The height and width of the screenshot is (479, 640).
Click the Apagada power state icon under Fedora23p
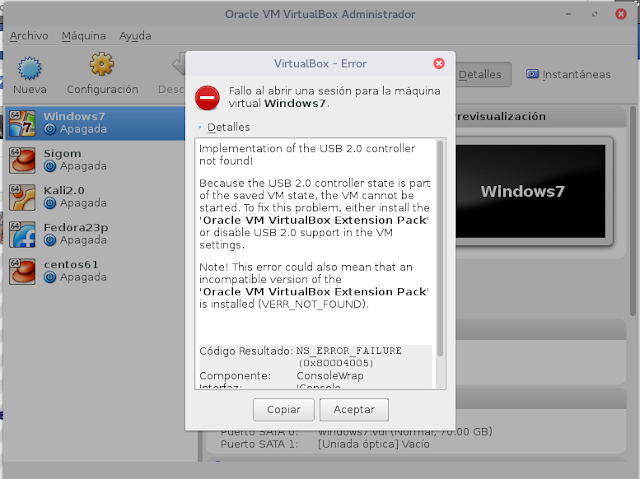coord(50,240)
